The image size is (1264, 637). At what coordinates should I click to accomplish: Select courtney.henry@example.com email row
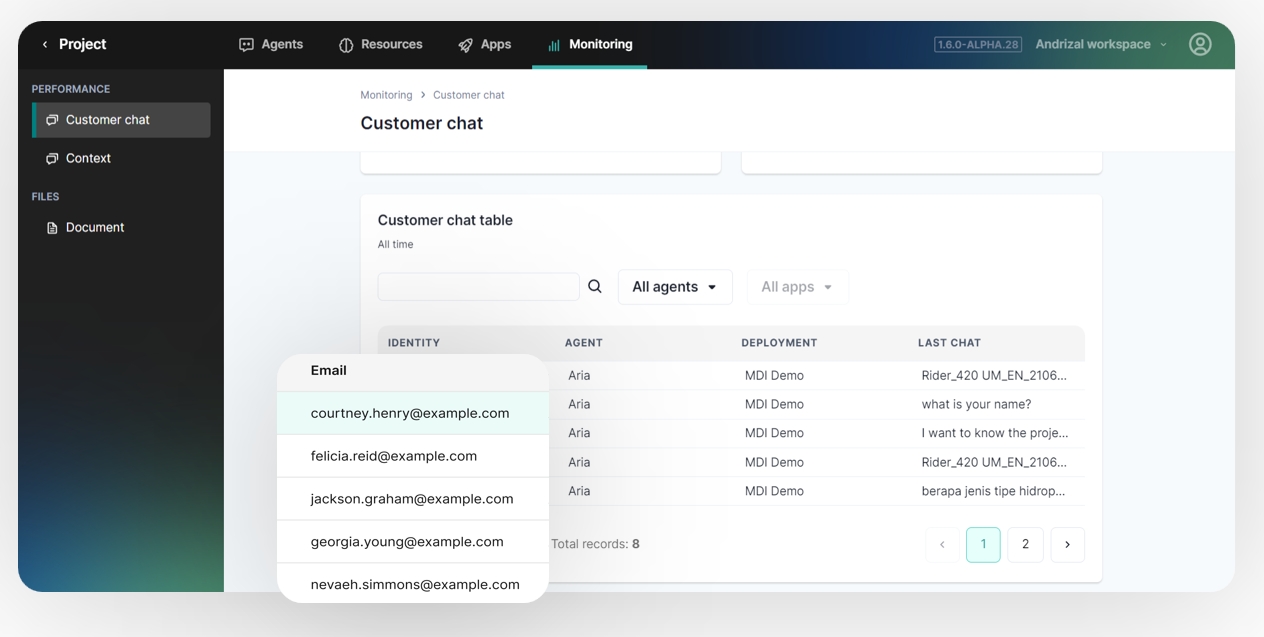pyautogui.click(x=410, y=413)
